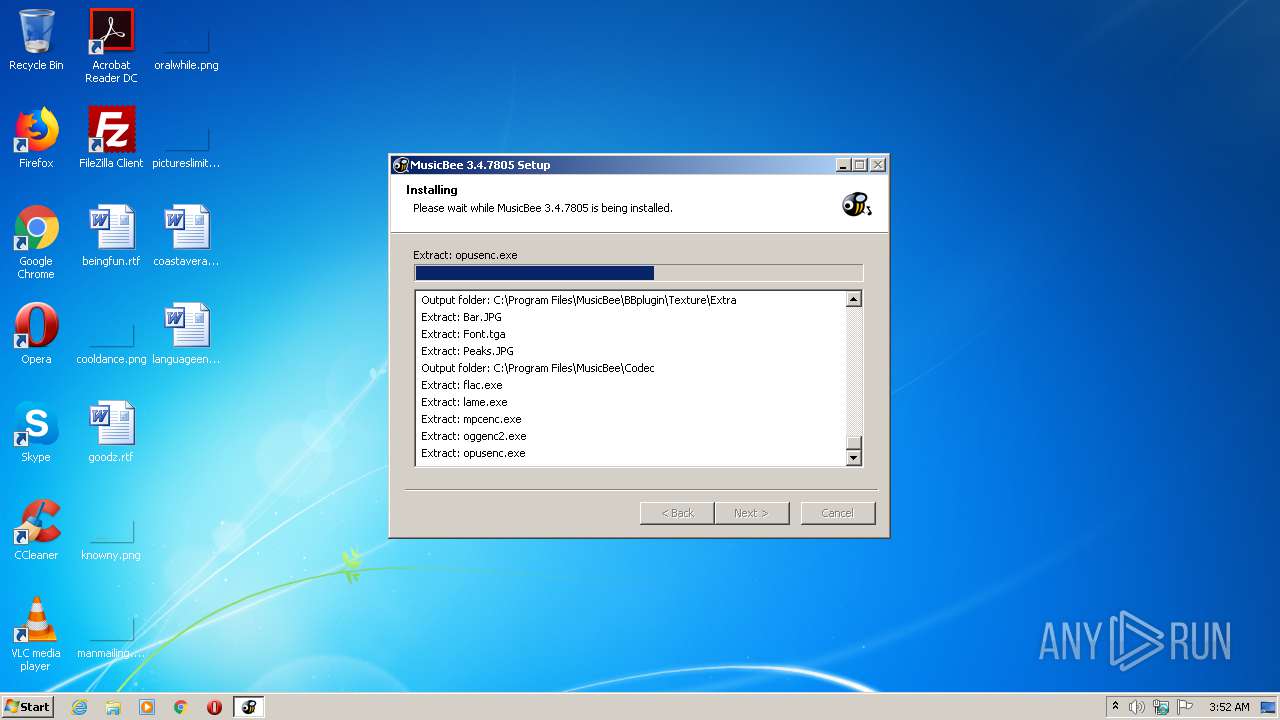Select 'Extract: Peaks.JPG' log line
This screenshot has height=720, width=1280.
tap(467, 351)
